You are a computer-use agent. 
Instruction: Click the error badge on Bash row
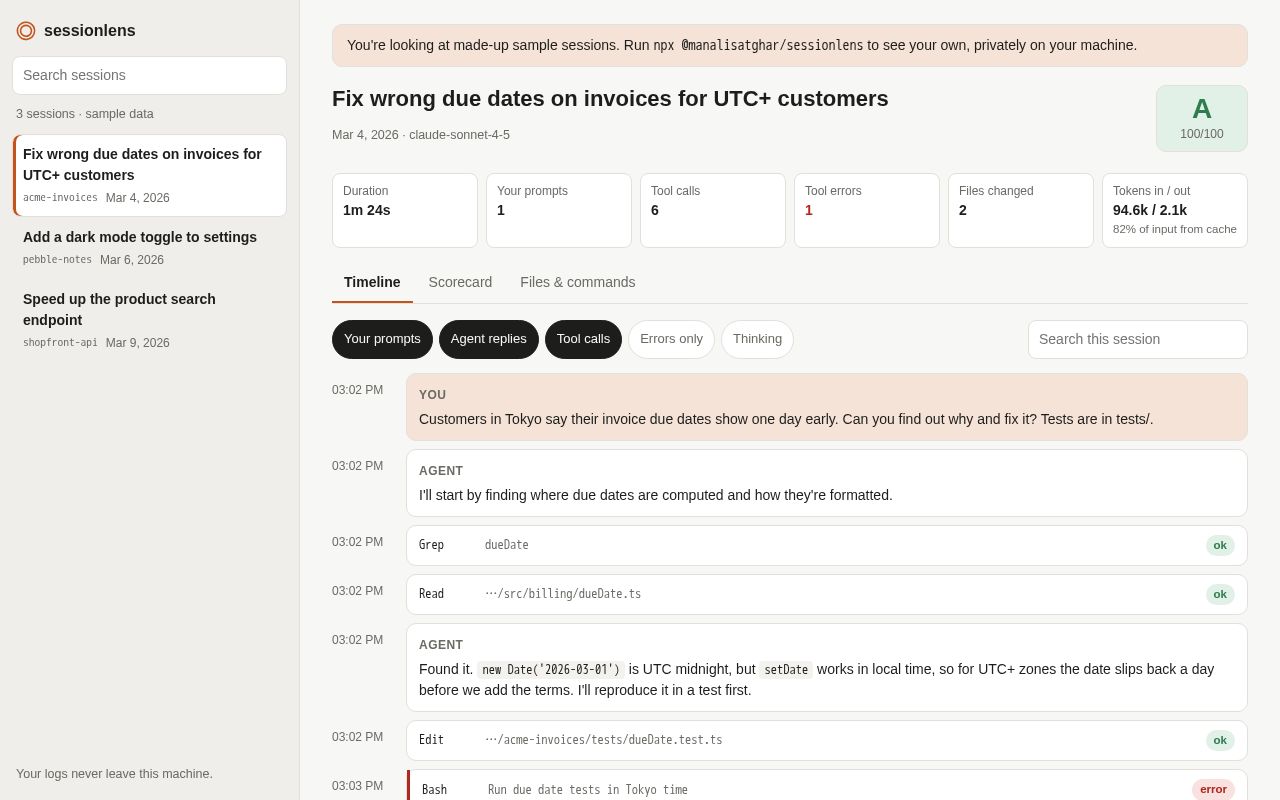coord(1213,789)
